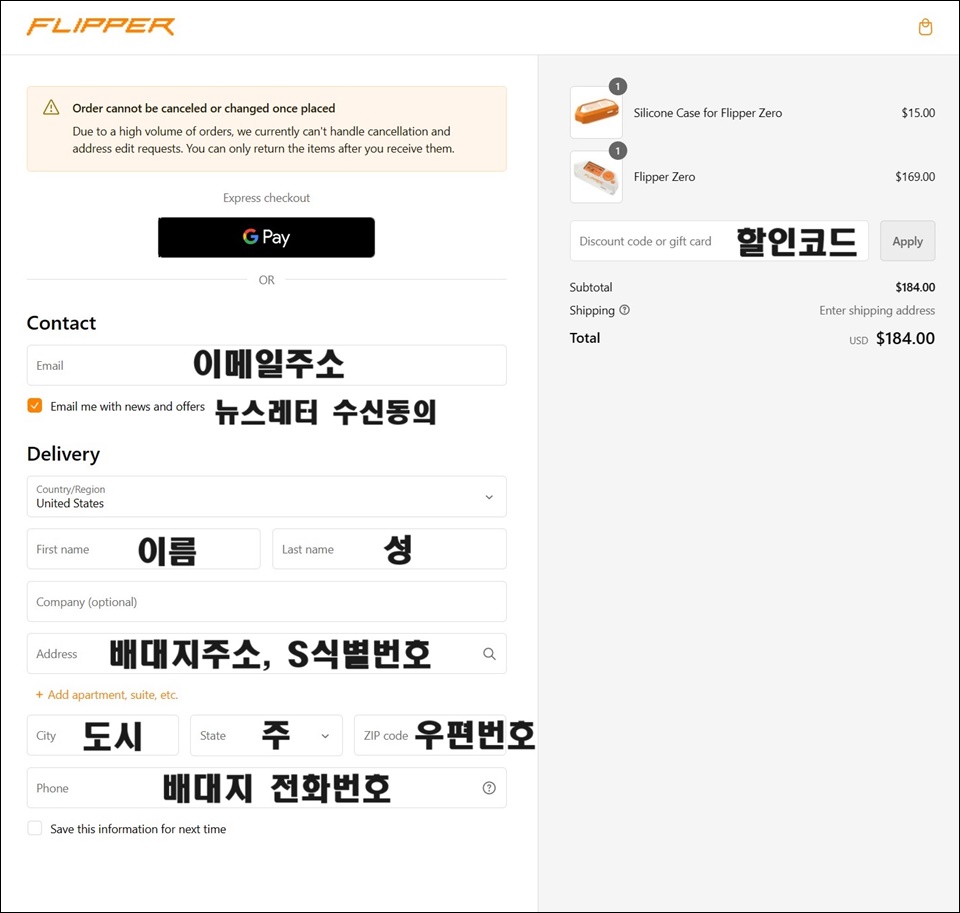Pay with the Google Pay button
Image resolution: width=960 pixels, height=913 pixels.
pyautogui.click(x=266, y=238)
